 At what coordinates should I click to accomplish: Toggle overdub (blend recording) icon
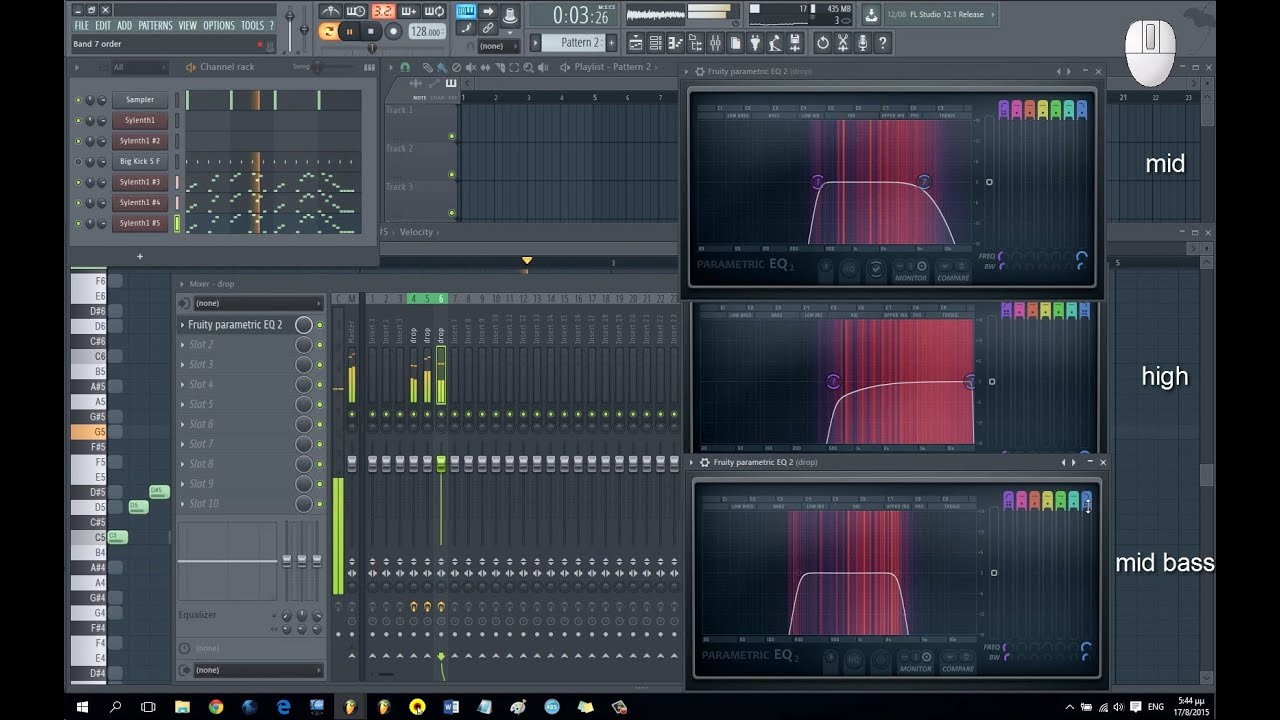(408, 11)
